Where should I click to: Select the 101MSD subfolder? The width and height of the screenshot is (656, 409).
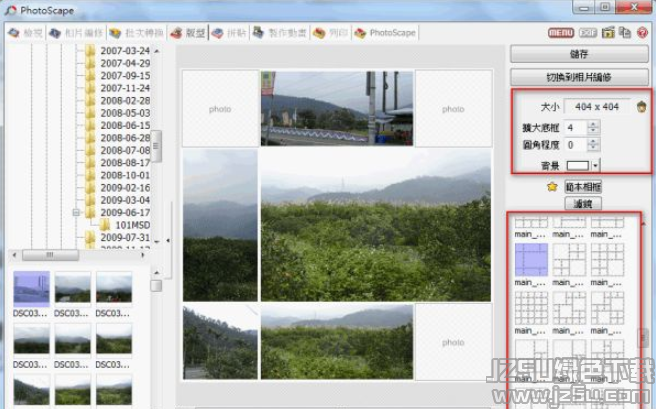click(131, 225)
